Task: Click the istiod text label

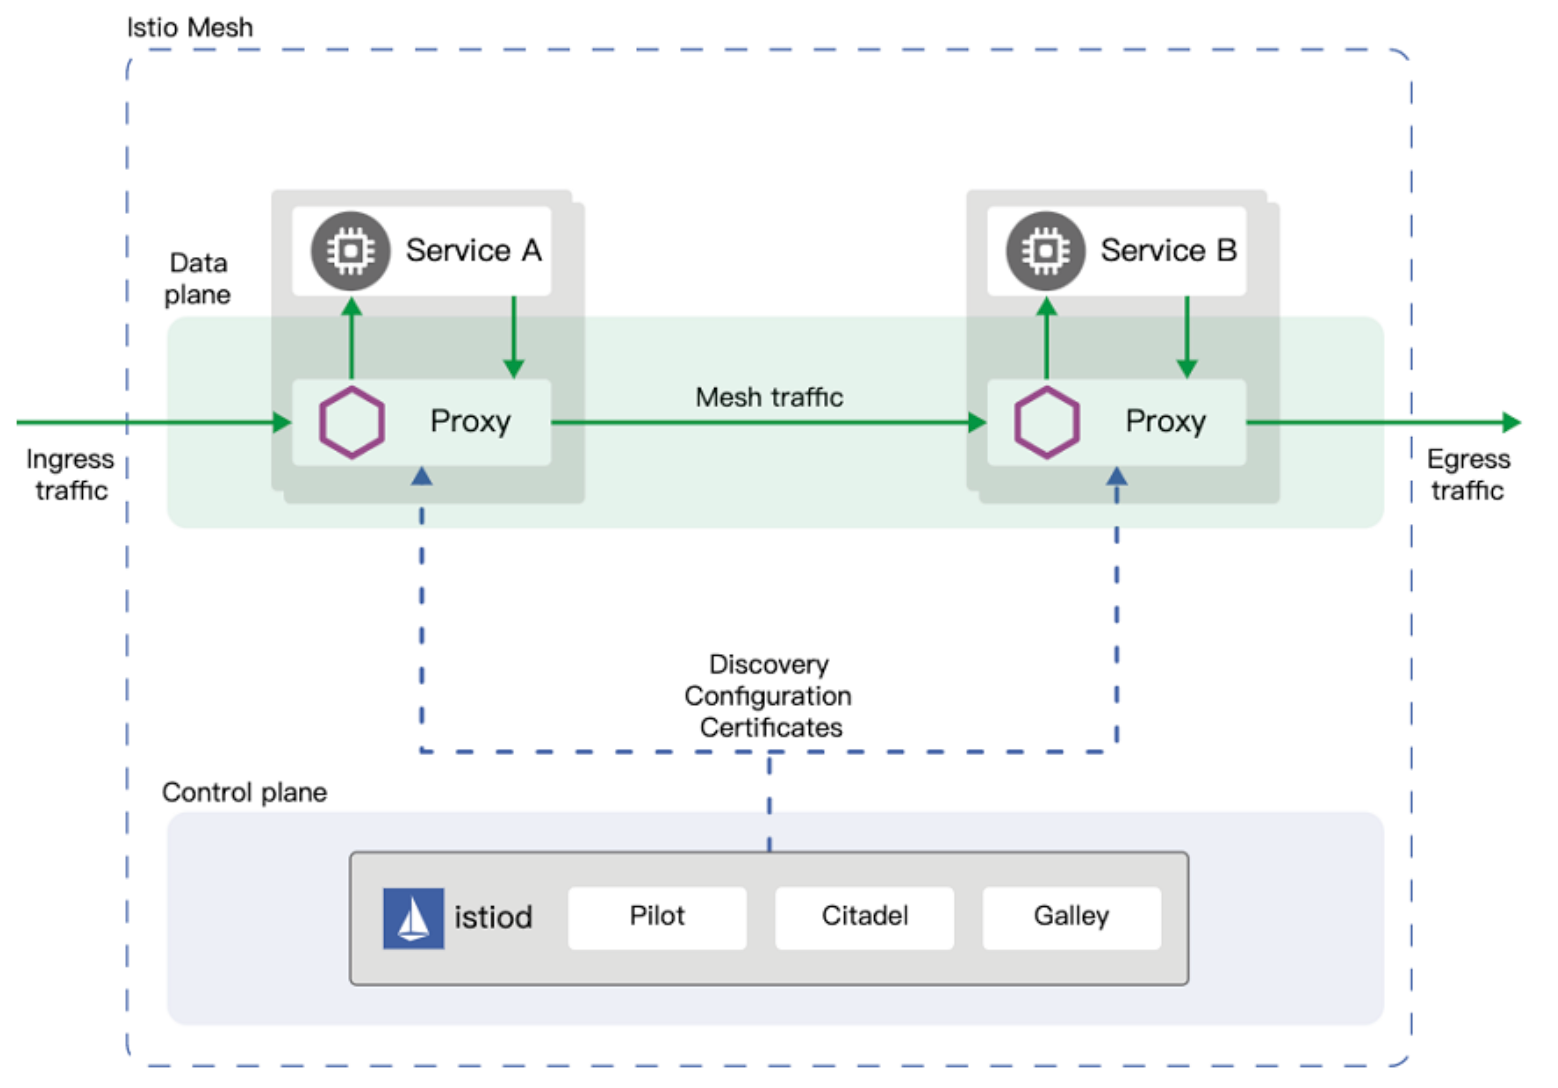Action: tap(493, 917)
